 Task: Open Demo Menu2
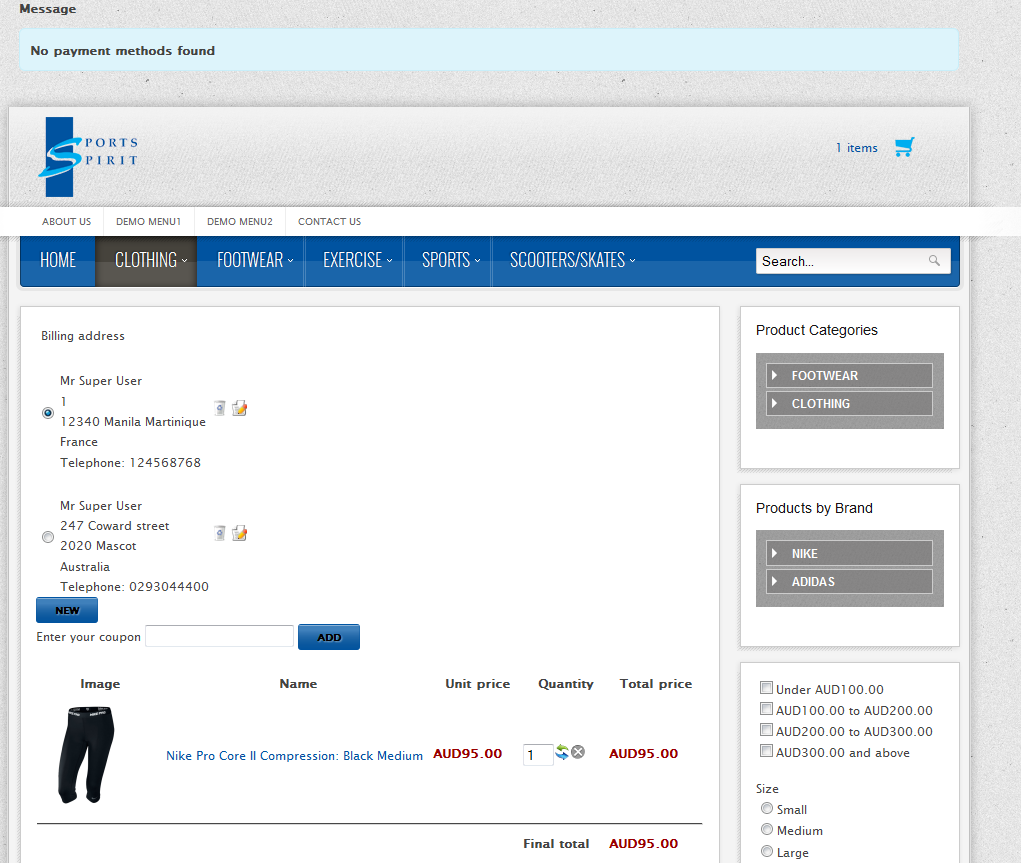pyautogui.click(x=240, y=221)
